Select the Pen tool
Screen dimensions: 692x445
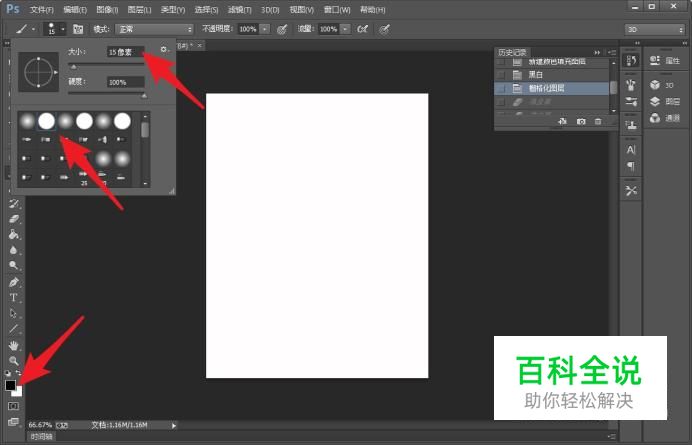(x=14, y=282)
